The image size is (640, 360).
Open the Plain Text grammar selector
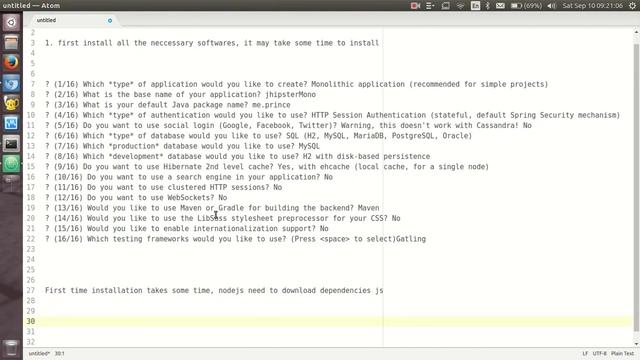(x=622, y=353)
